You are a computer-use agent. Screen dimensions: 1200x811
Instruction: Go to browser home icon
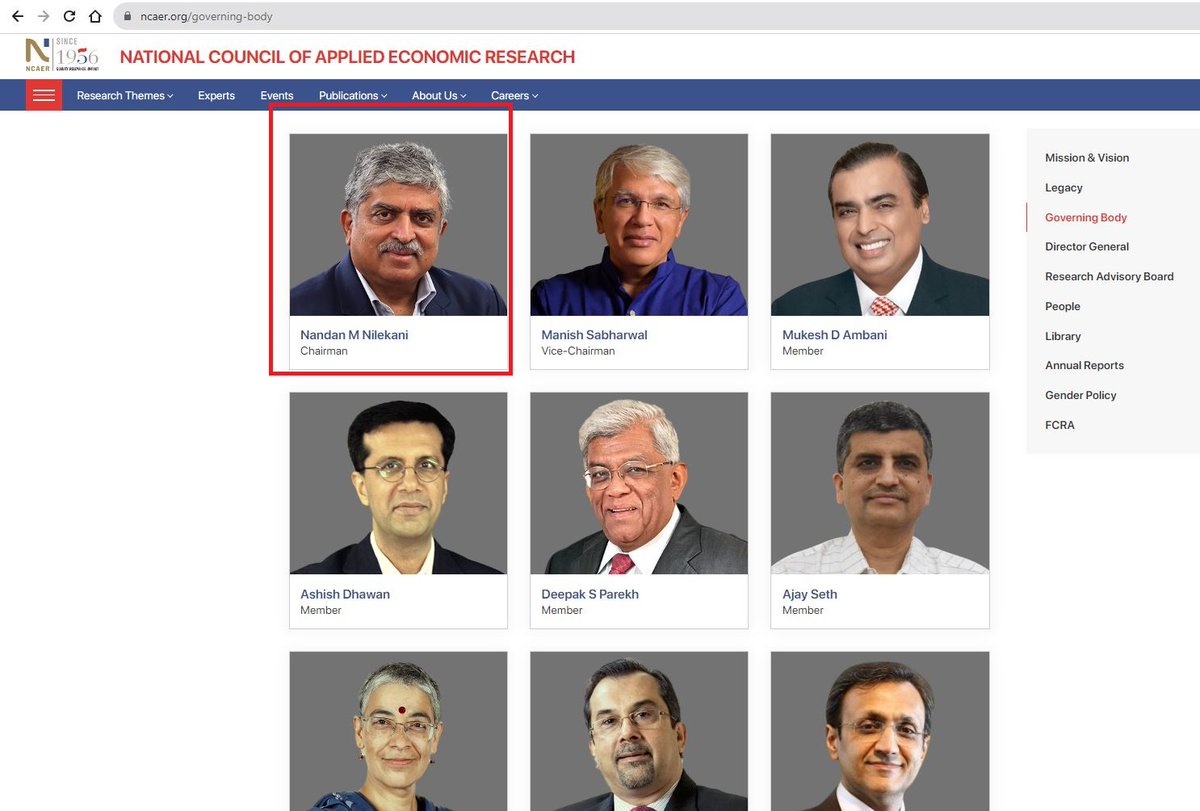pos(95,16)
